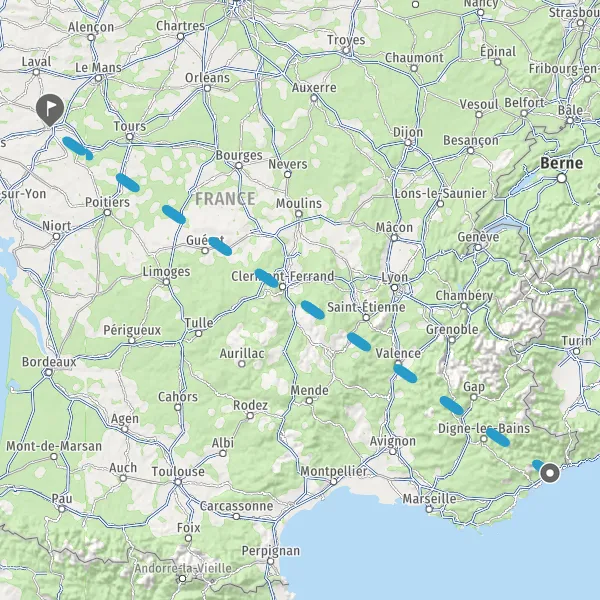Click the route dash over Clermont-Ferrand
Image resolution: width=600 pixels, height=600 pixels.
pyautogui.click(x=266, y=278)
